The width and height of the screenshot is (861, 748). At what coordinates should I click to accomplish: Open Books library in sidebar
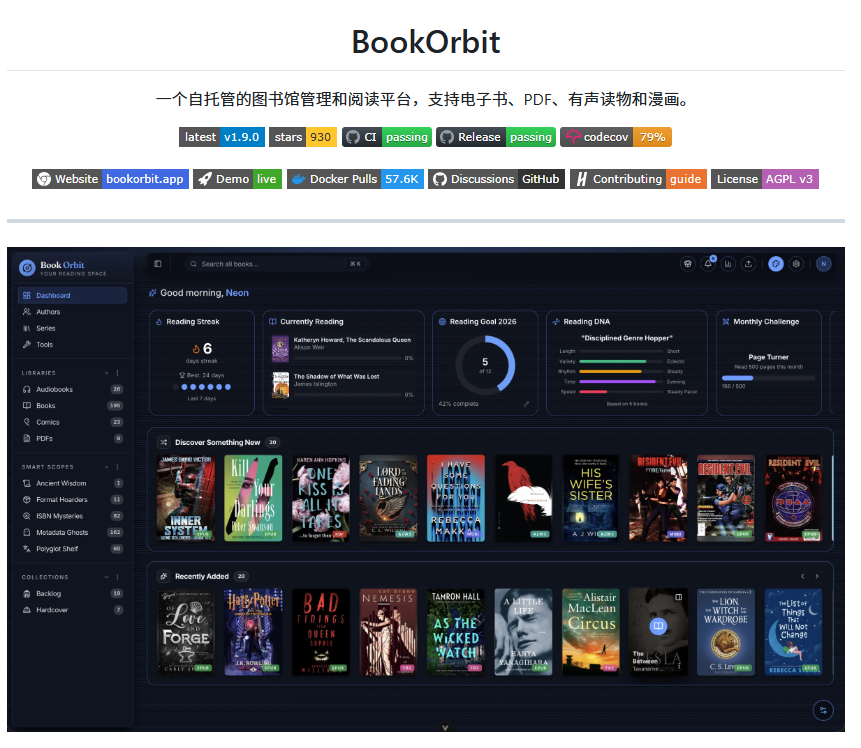click(72, 406)
